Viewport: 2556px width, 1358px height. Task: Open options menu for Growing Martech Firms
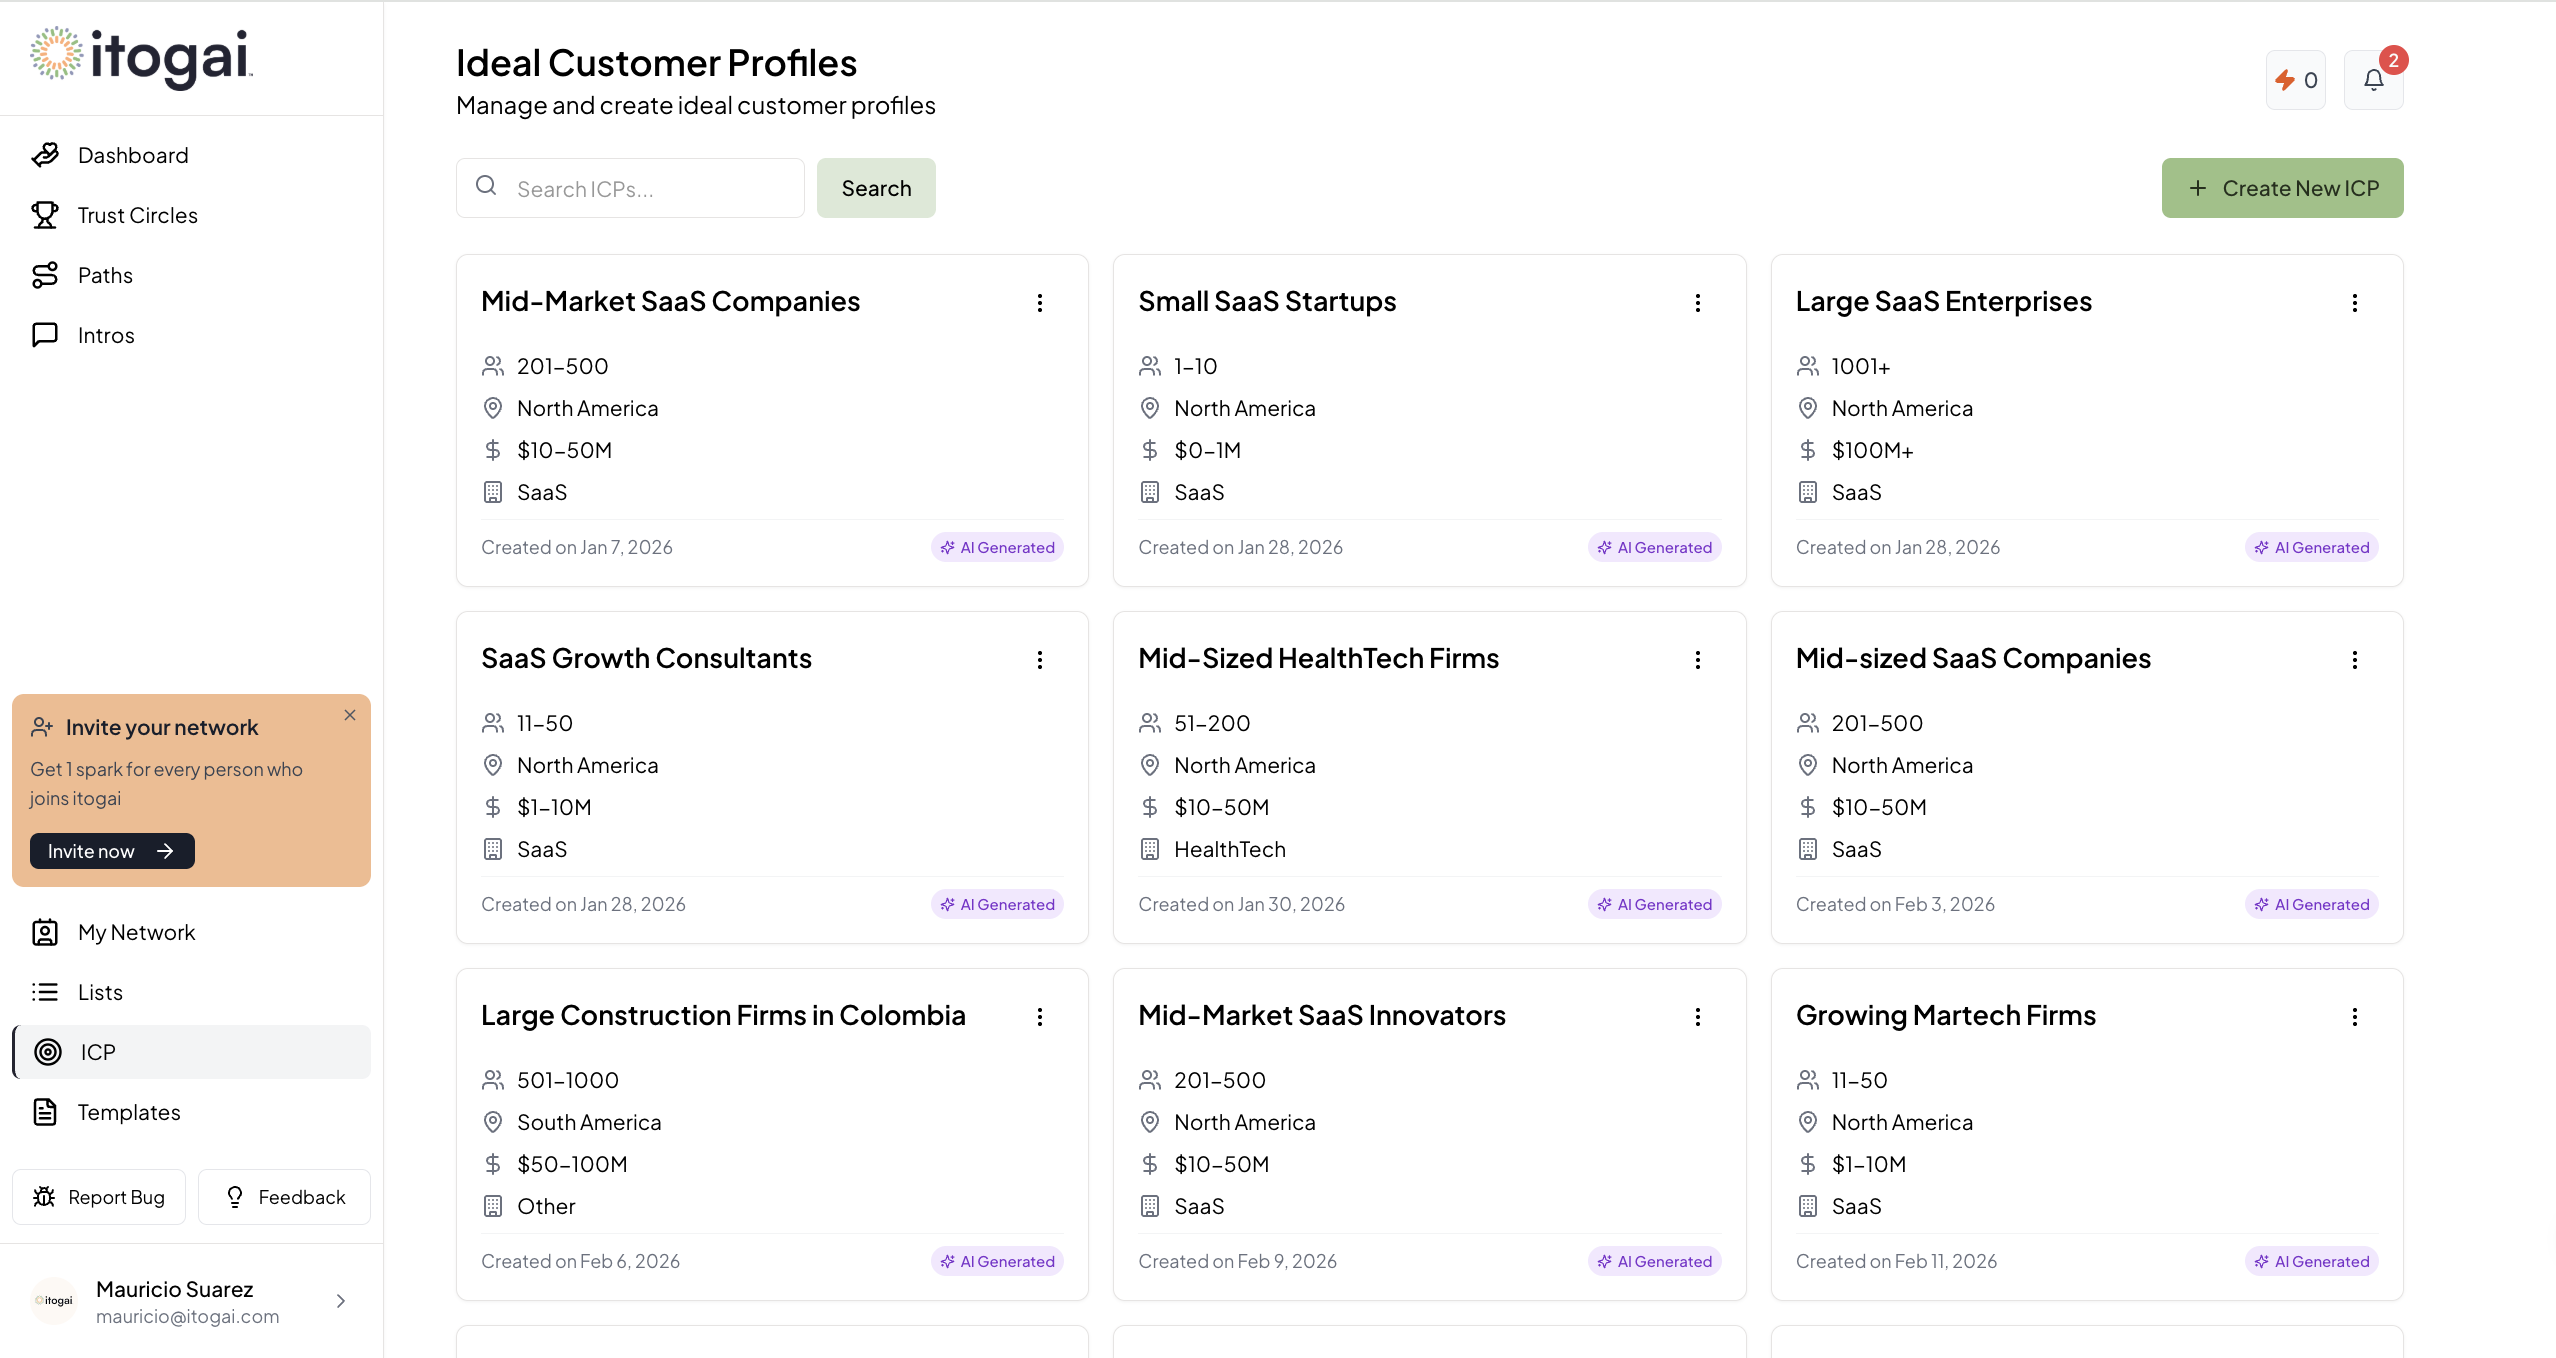pos(2354,1017)
